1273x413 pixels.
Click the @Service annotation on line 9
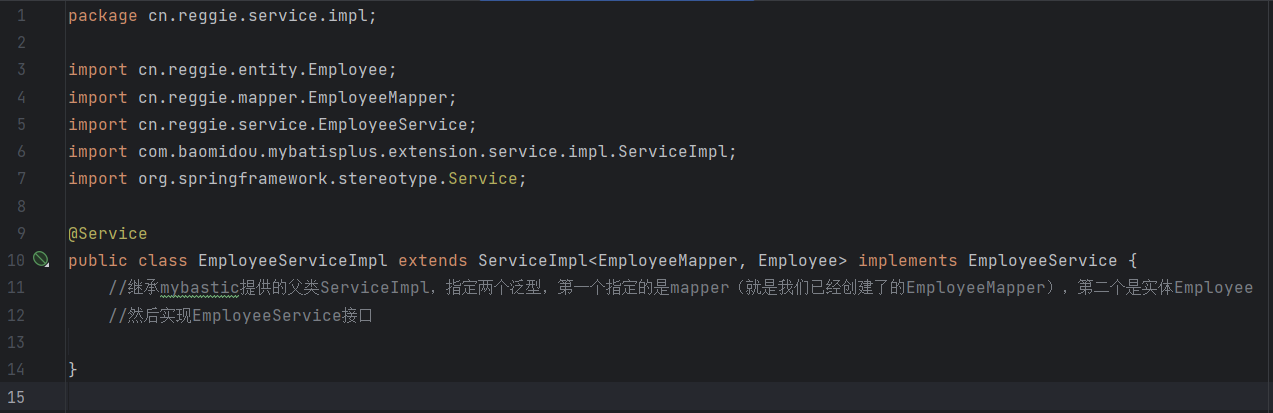tap(108, 234)
